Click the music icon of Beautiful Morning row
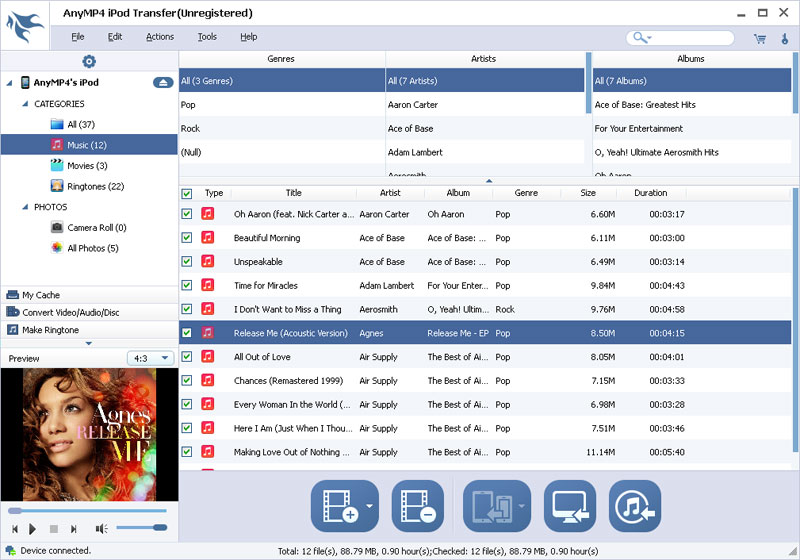 point(207,238)
